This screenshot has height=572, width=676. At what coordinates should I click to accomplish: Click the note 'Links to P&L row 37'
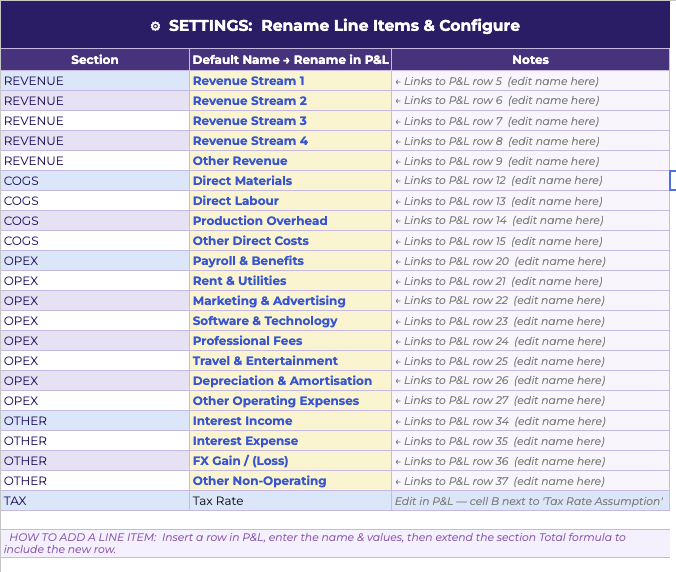530,481
